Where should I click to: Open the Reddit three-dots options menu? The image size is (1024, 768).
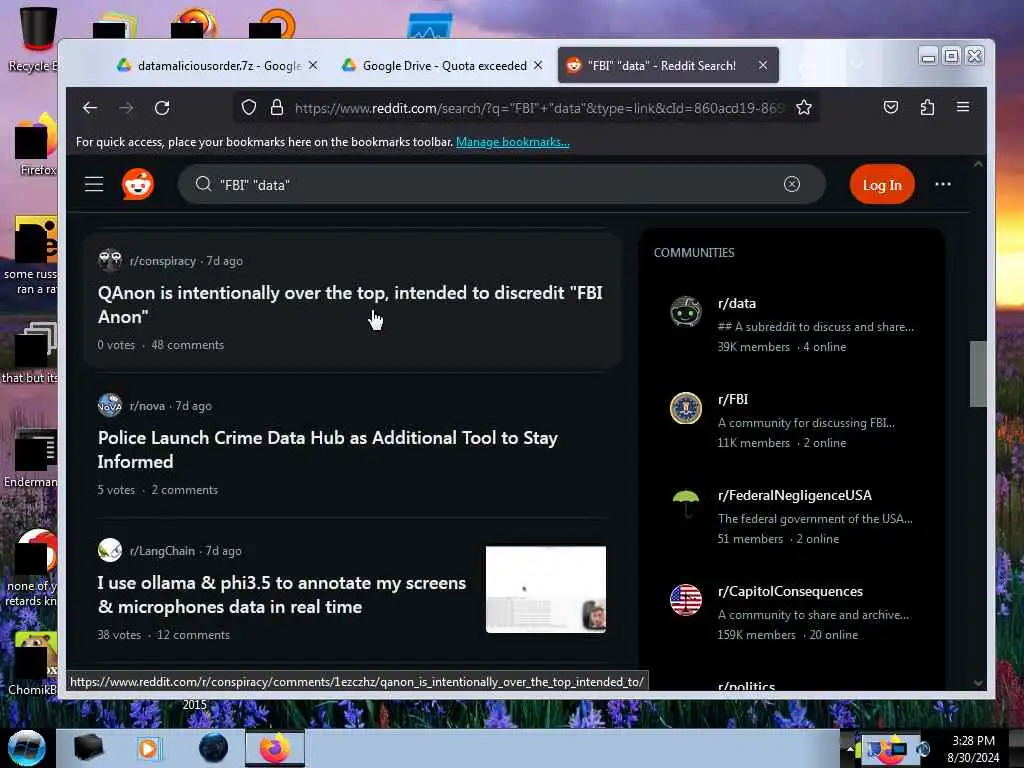942,184
